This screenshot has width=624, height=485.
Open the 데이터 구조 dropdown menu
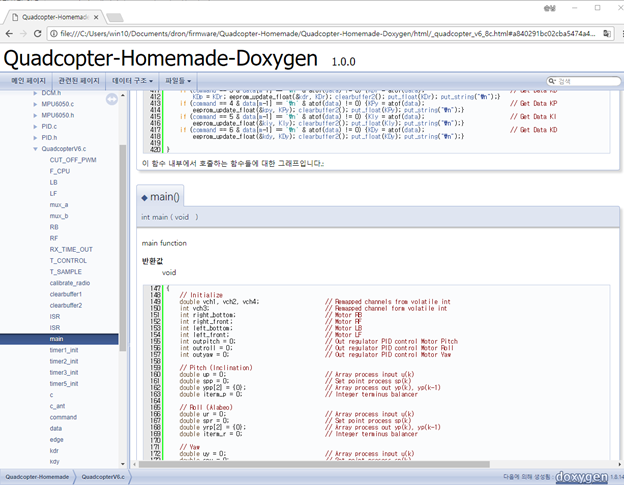pos(132,81)
